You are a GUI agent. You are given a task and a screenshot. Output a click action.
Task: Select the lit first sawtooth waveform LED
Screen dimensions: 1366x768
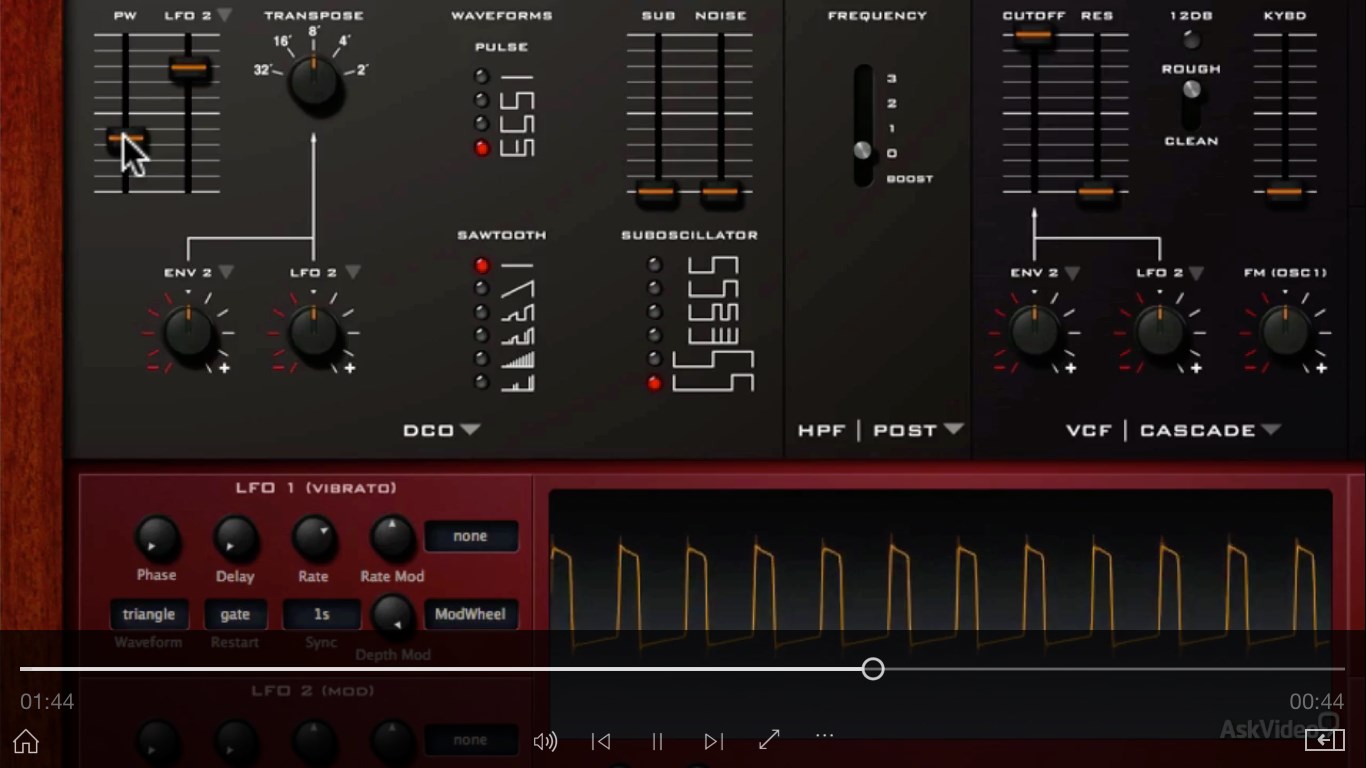(x=482, y=266)
